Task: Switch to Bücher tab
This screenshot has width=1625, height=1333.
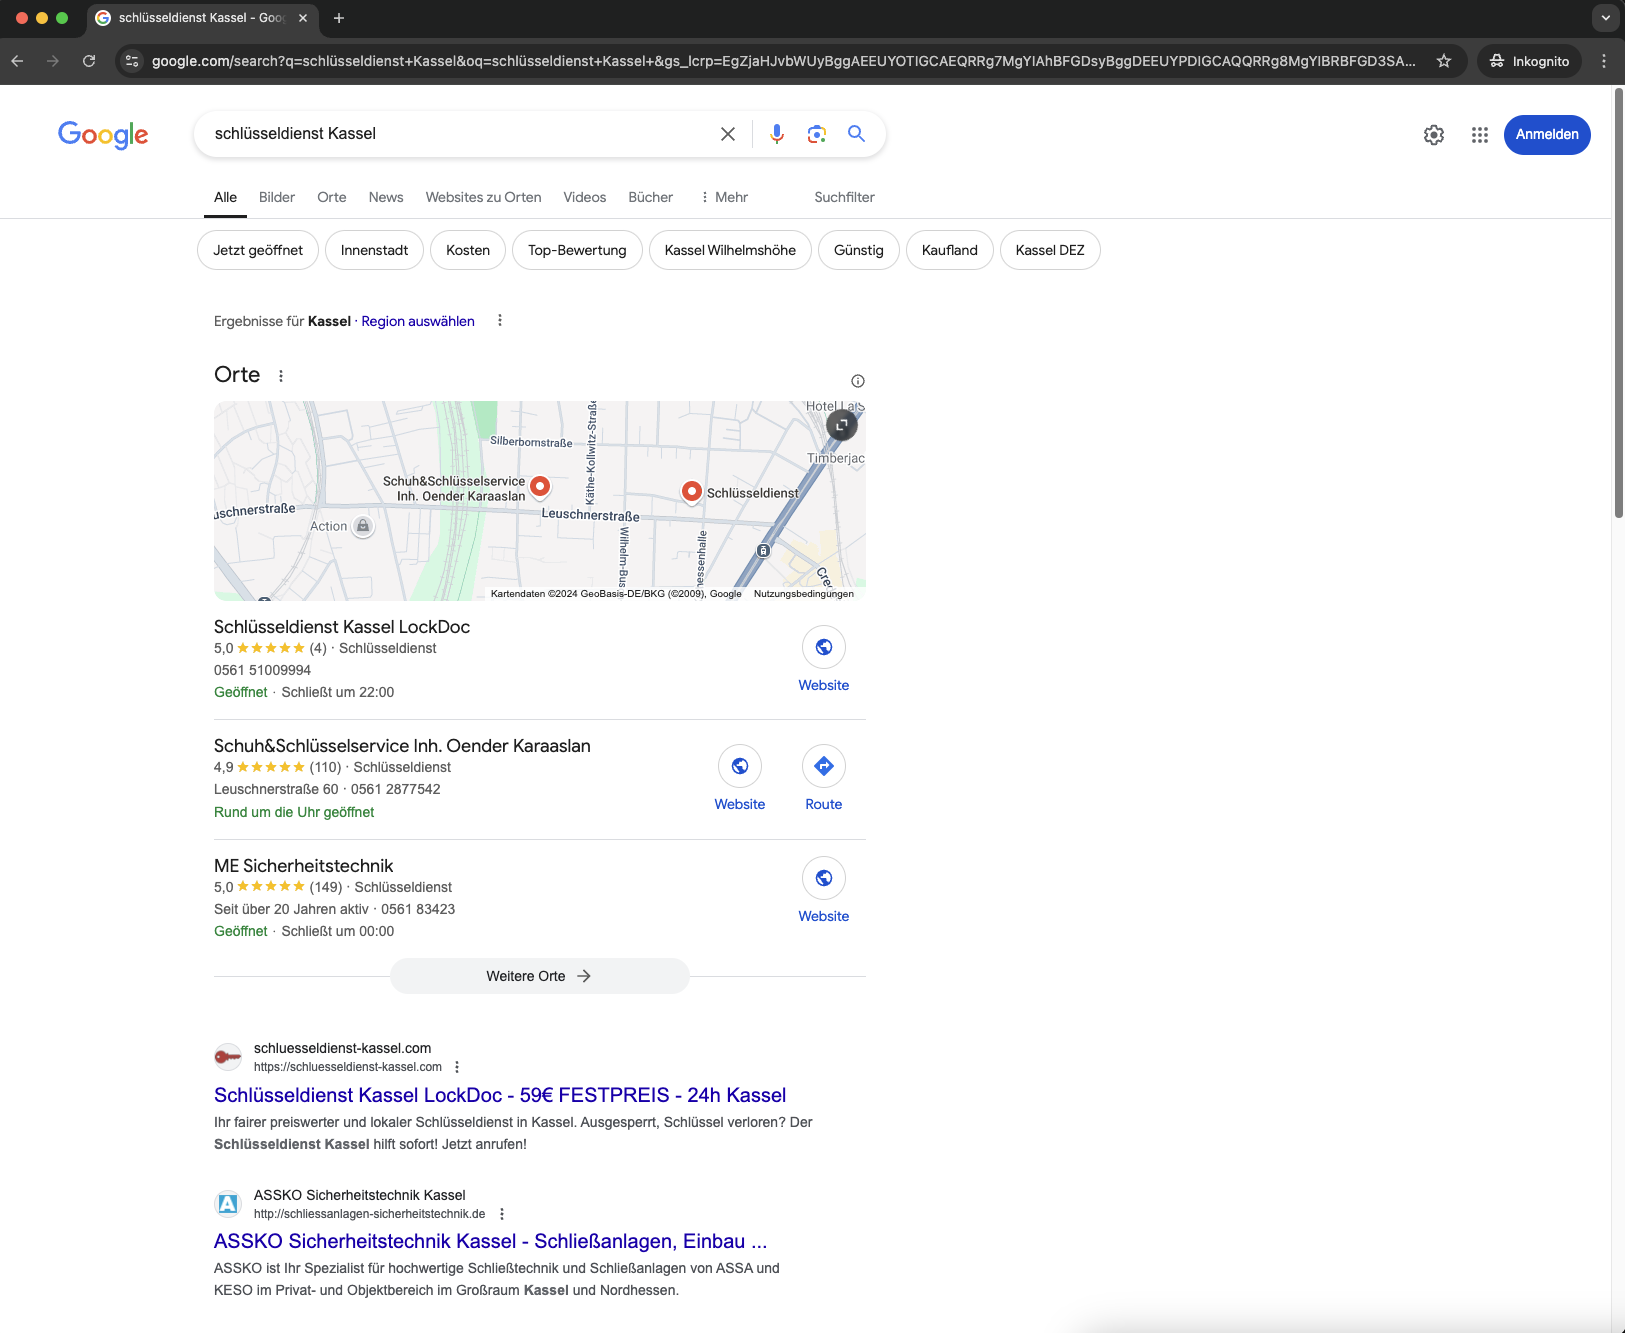Action: click(651, 197)
